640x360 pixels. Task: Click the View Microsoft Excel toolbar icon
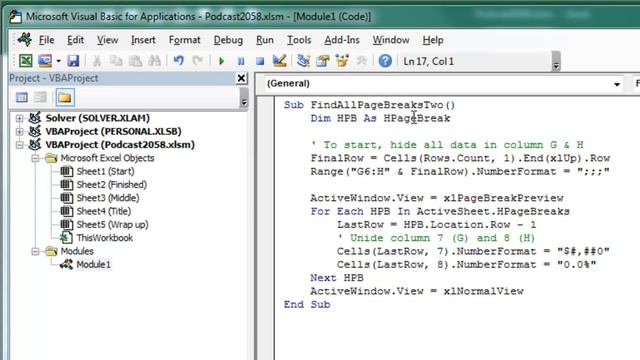coord(26,61)
